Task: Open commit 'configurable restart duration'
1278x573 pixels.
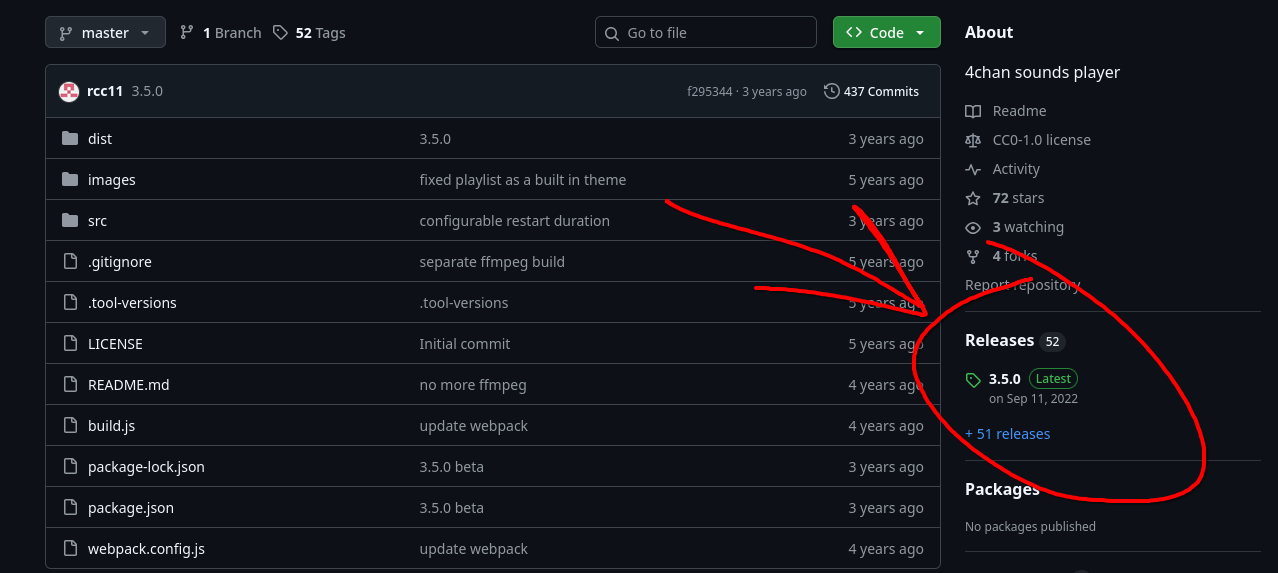Action: point(515,221)
